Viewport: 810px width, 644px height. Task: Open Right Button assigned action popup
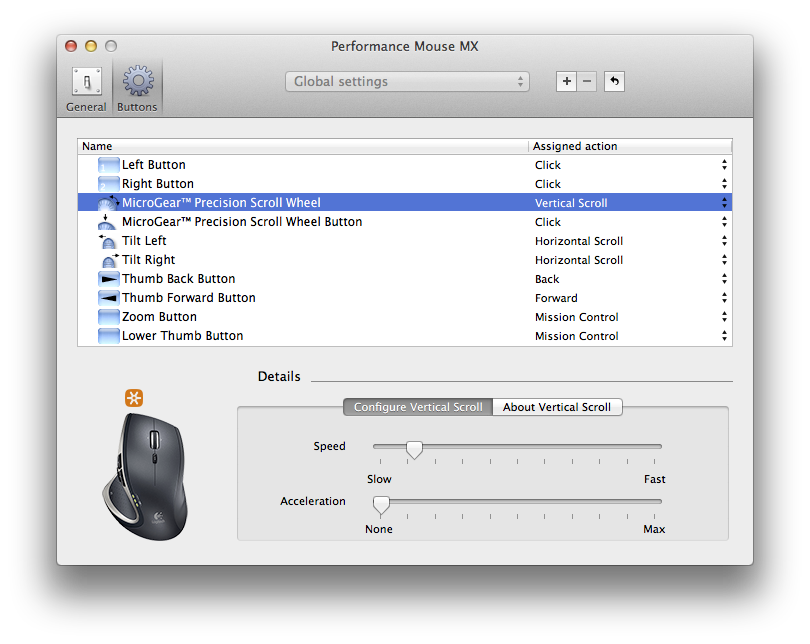(x=724, y=184)
